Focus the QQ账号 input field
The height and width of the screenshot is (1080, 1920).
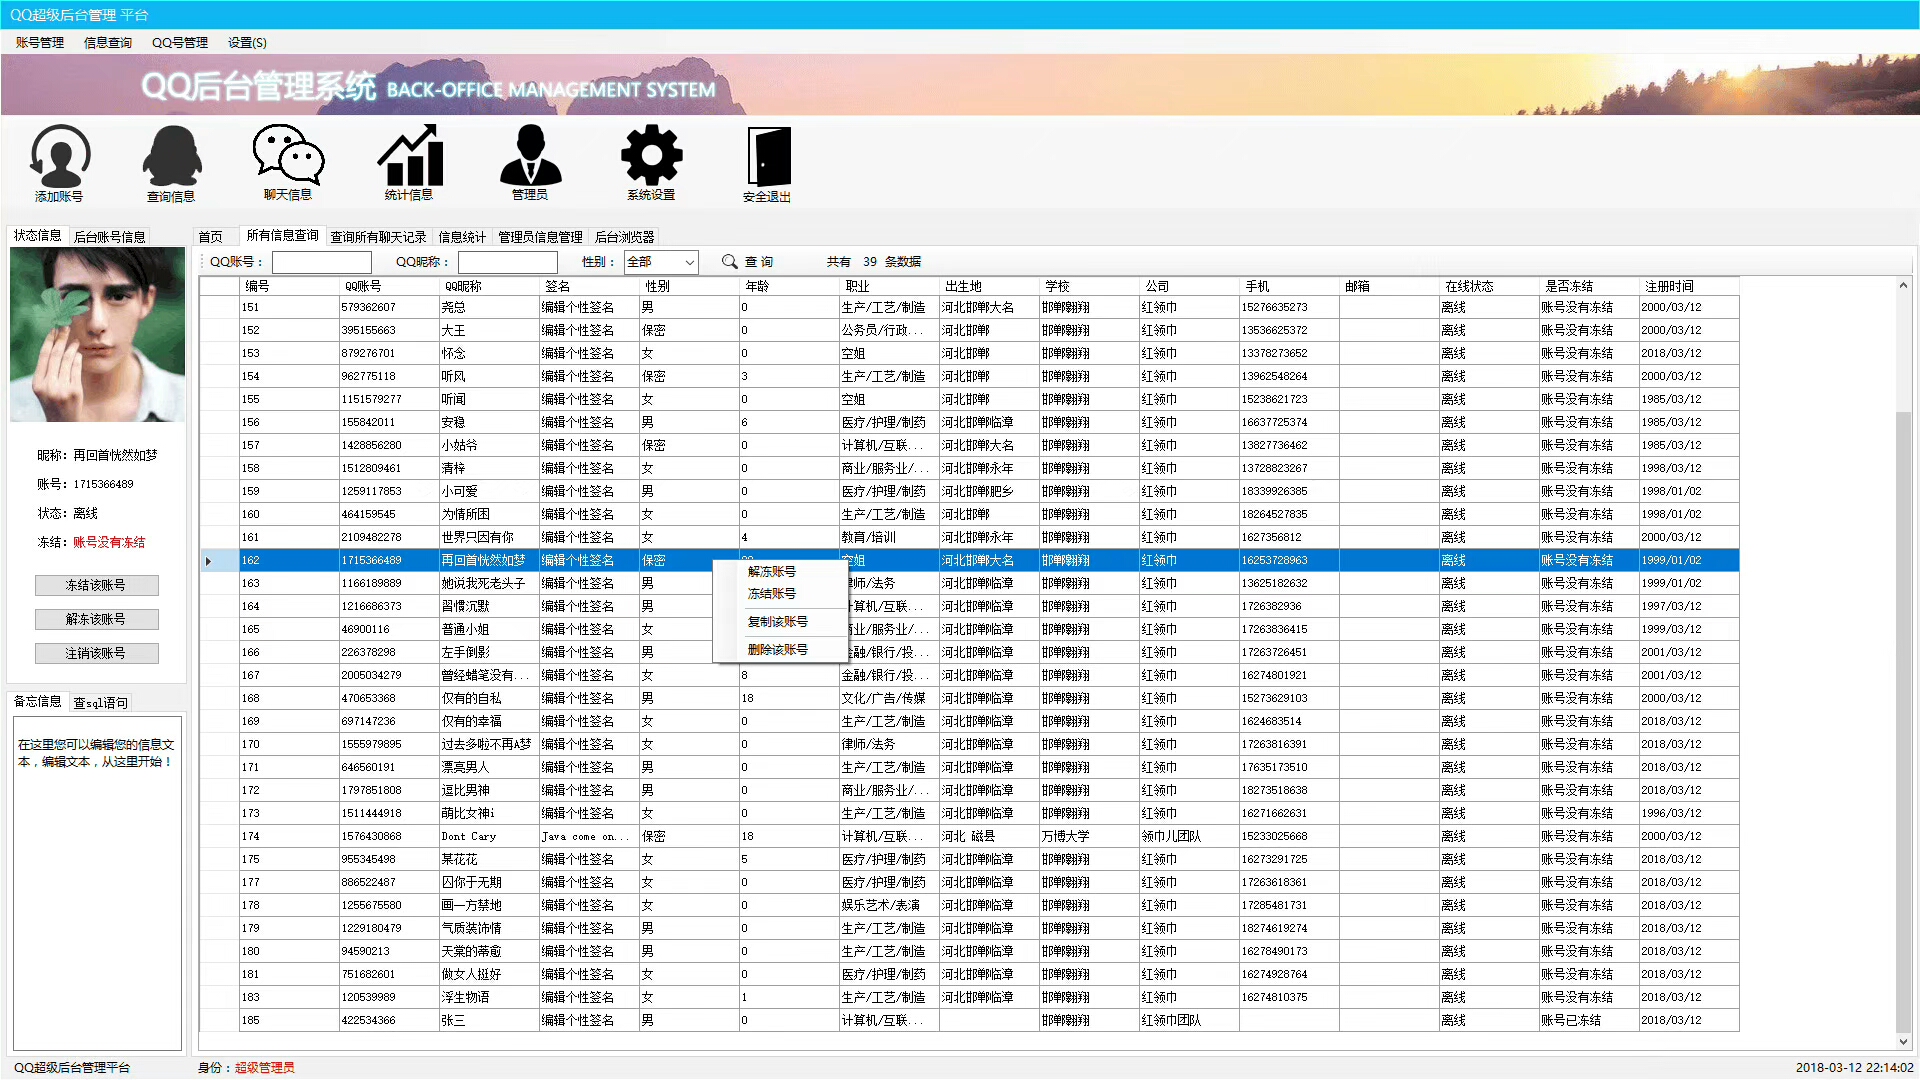pos(322,262)
